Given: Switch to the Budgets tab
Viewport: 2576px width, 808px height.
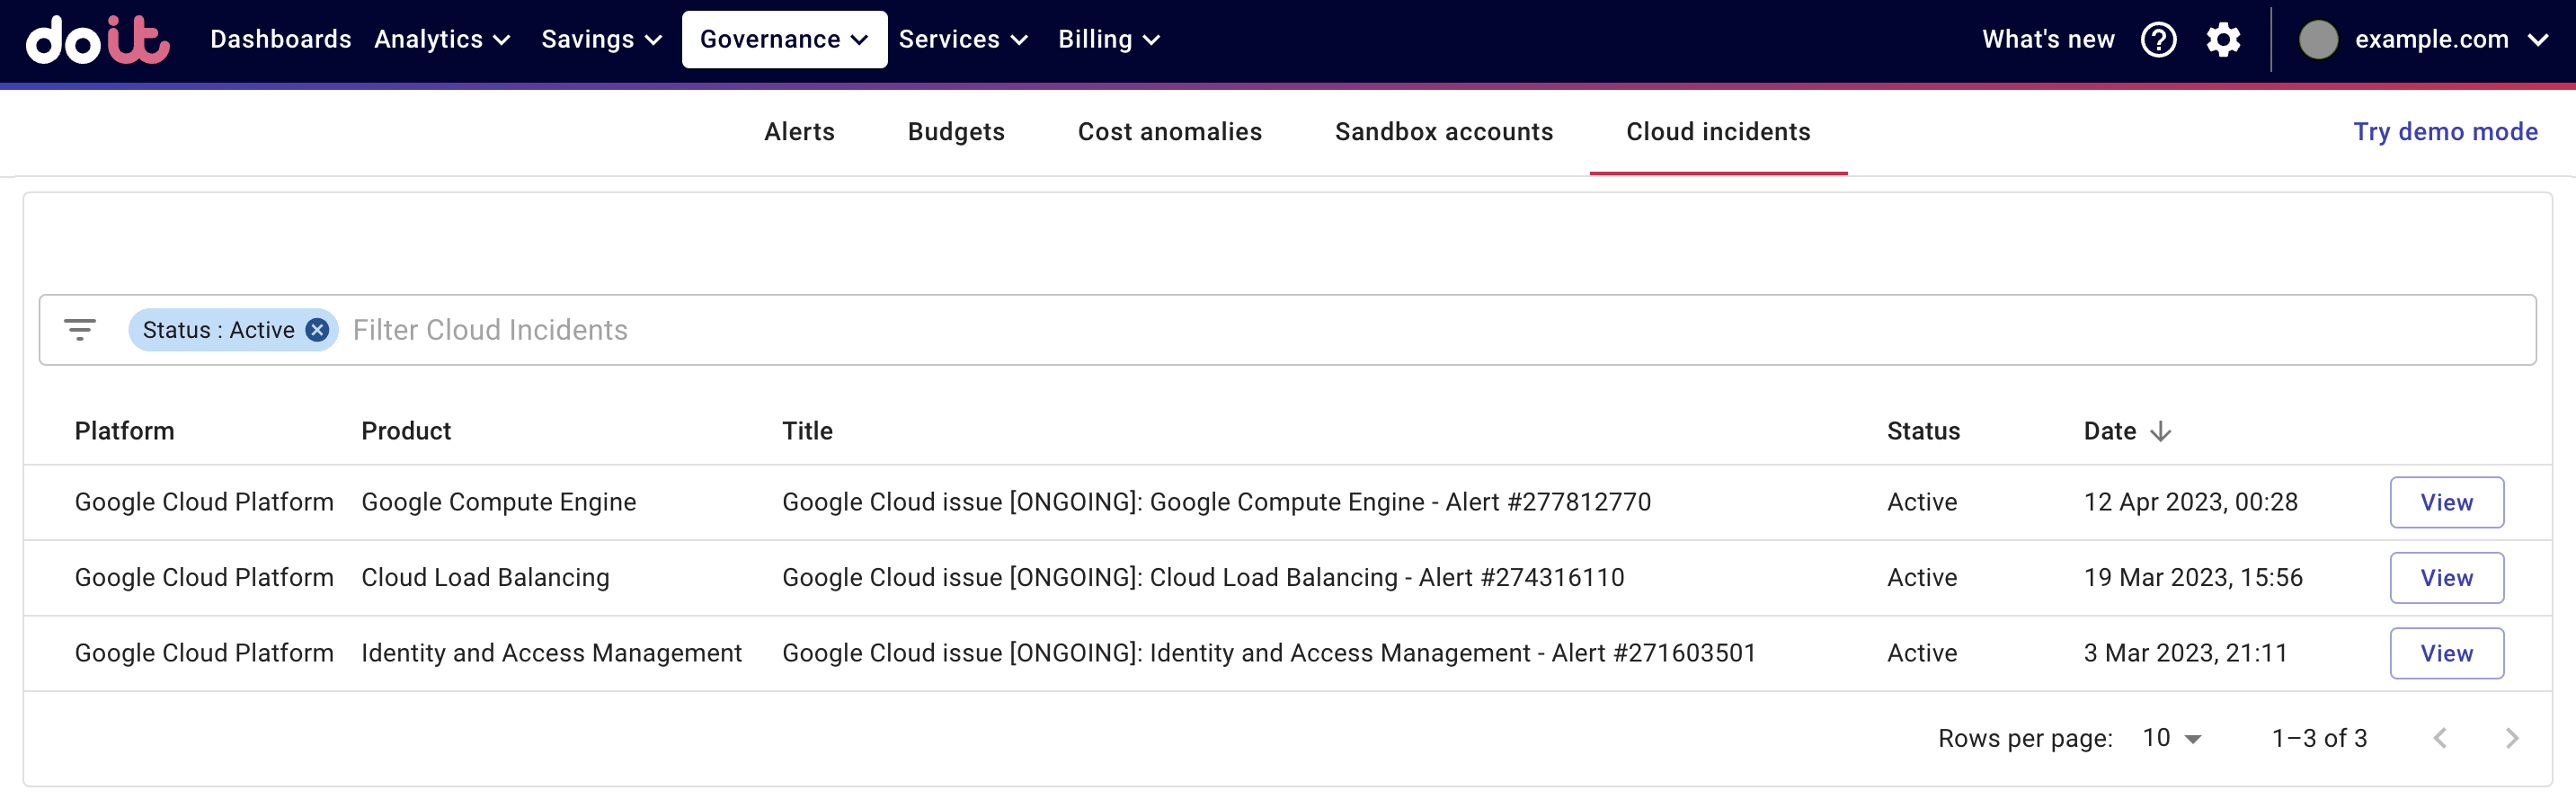Looking at the screenshot, I should (x=955, y=132).
